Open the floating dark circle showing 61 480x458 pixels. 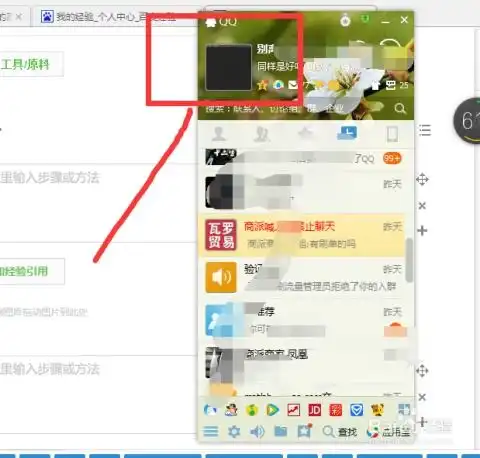click(467, 121)
